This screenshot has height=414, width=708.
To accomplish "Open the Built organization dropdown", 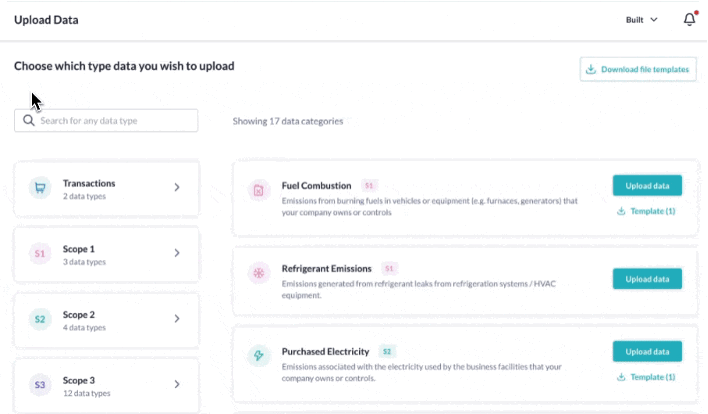I will click(641, 20).
